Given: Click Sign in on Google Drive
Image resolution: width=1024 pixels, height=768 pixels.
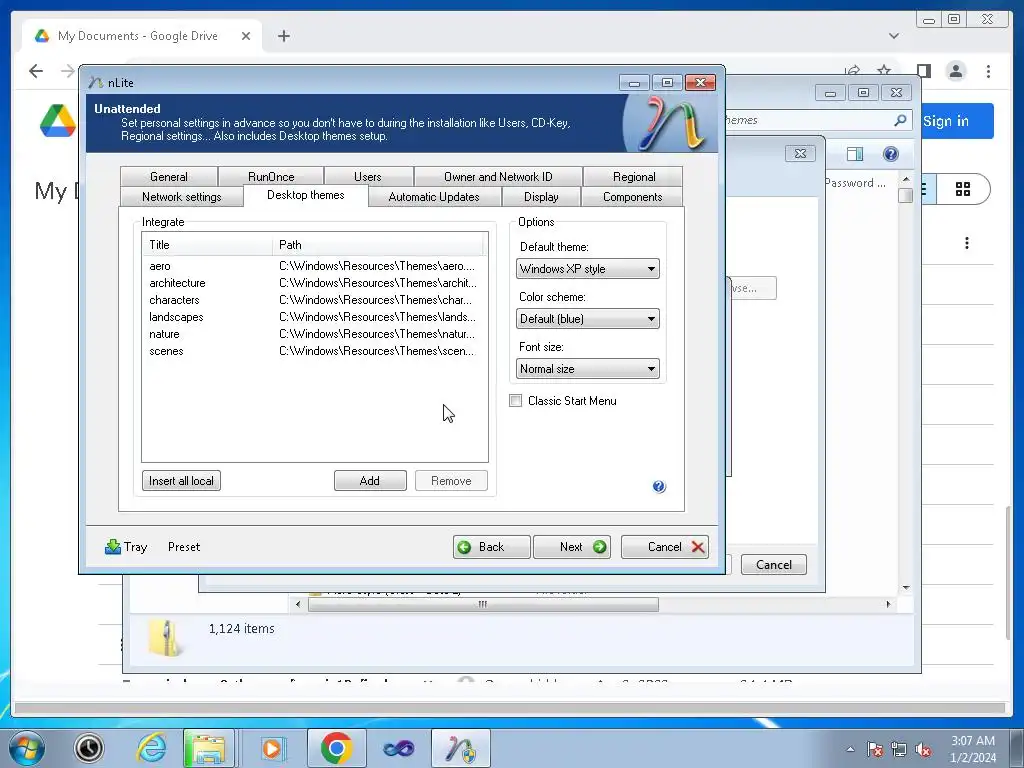Looking at the screenshot, I should pos(946,121).
